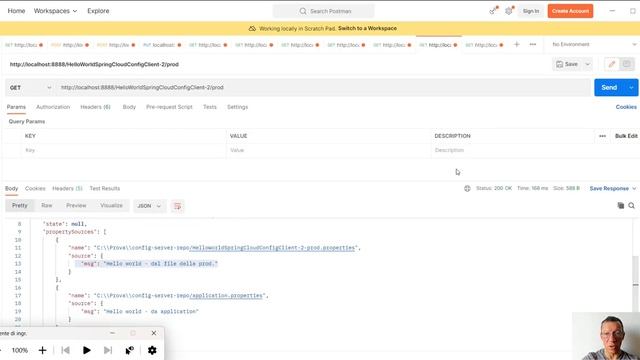Save the current request
The height and width of the screenshot is (360, 640).
click(567, 64)
